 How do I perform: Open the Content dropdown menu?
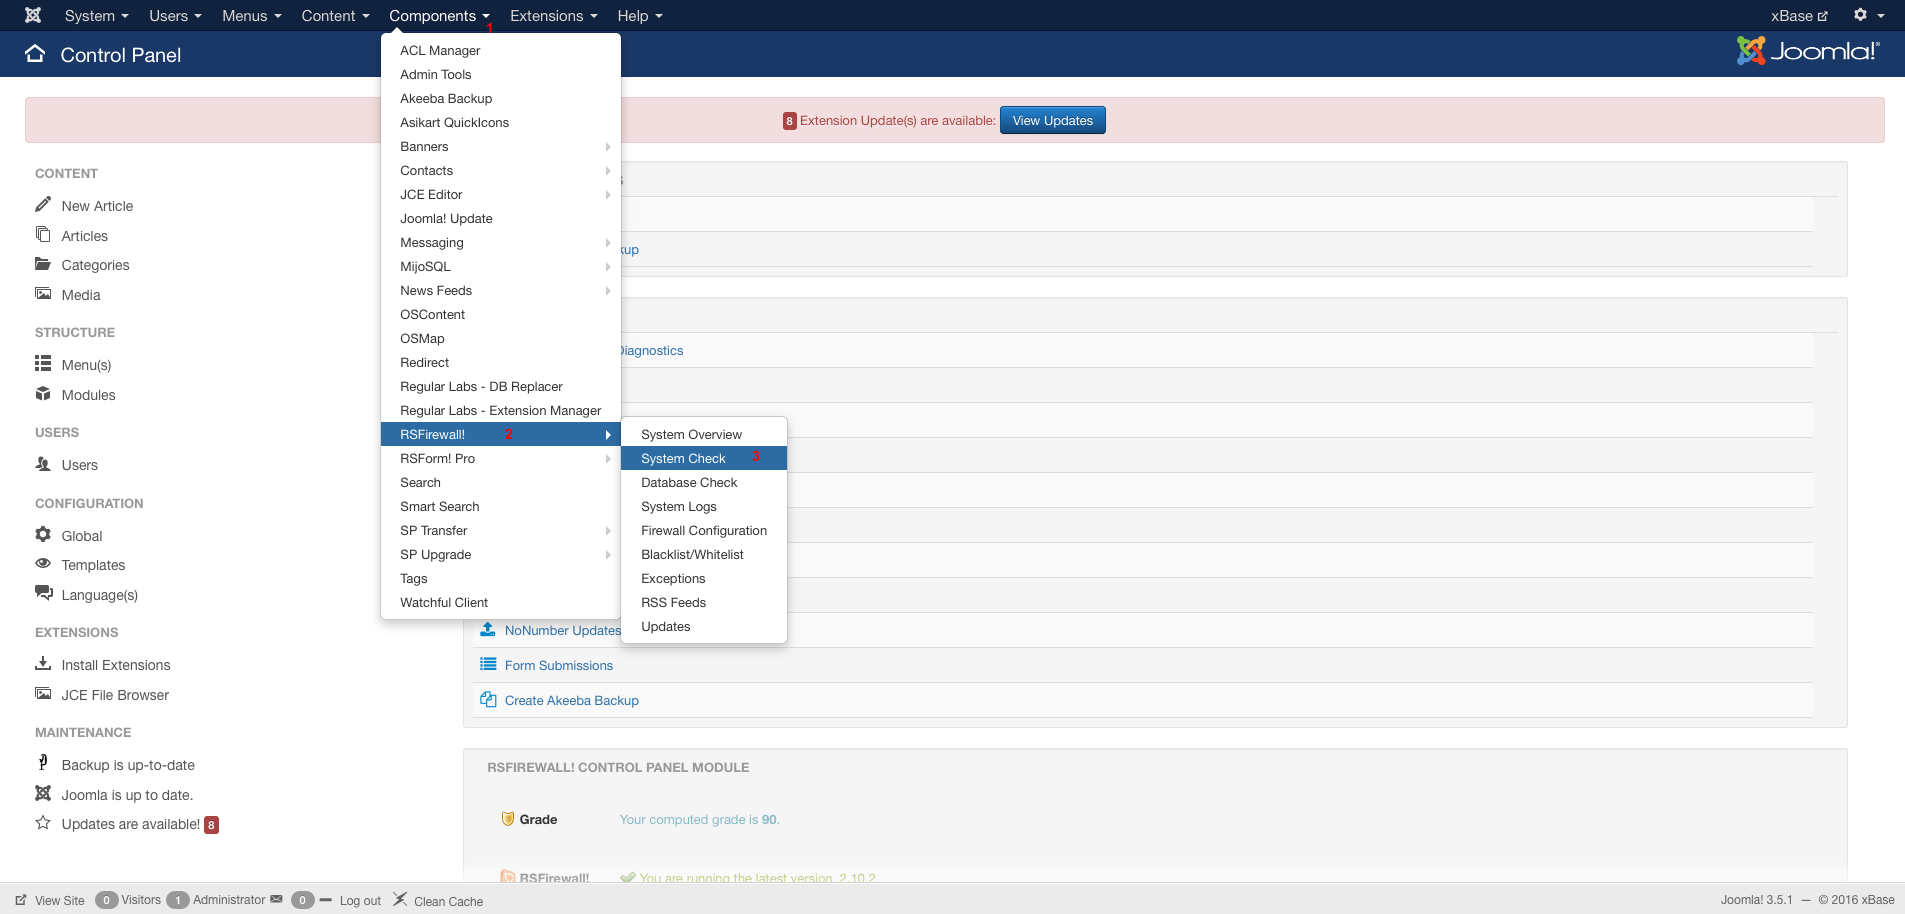335,15
